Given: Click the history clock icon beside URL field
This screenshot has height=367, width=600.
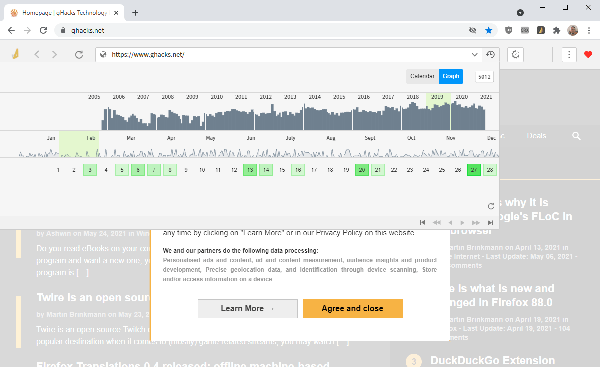Looking at the screenshot, I should click(x=491, y=54).
